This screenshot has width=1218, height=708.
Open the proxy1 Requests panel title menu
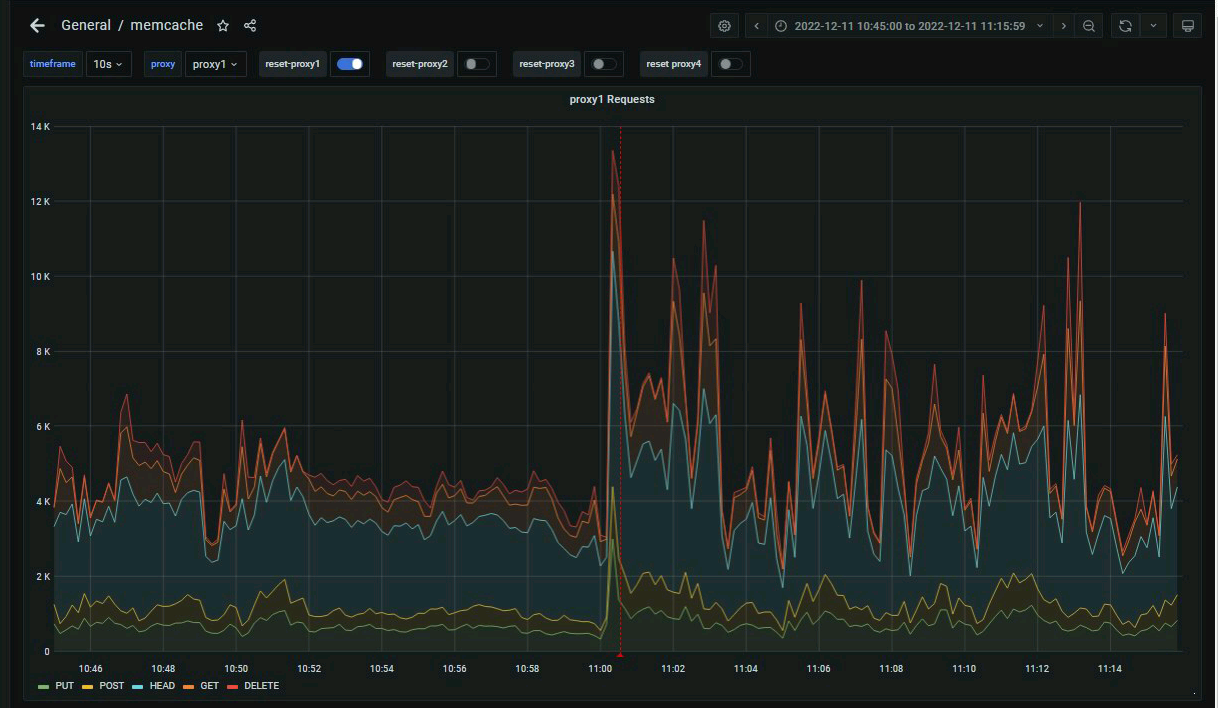coord(610,99)
